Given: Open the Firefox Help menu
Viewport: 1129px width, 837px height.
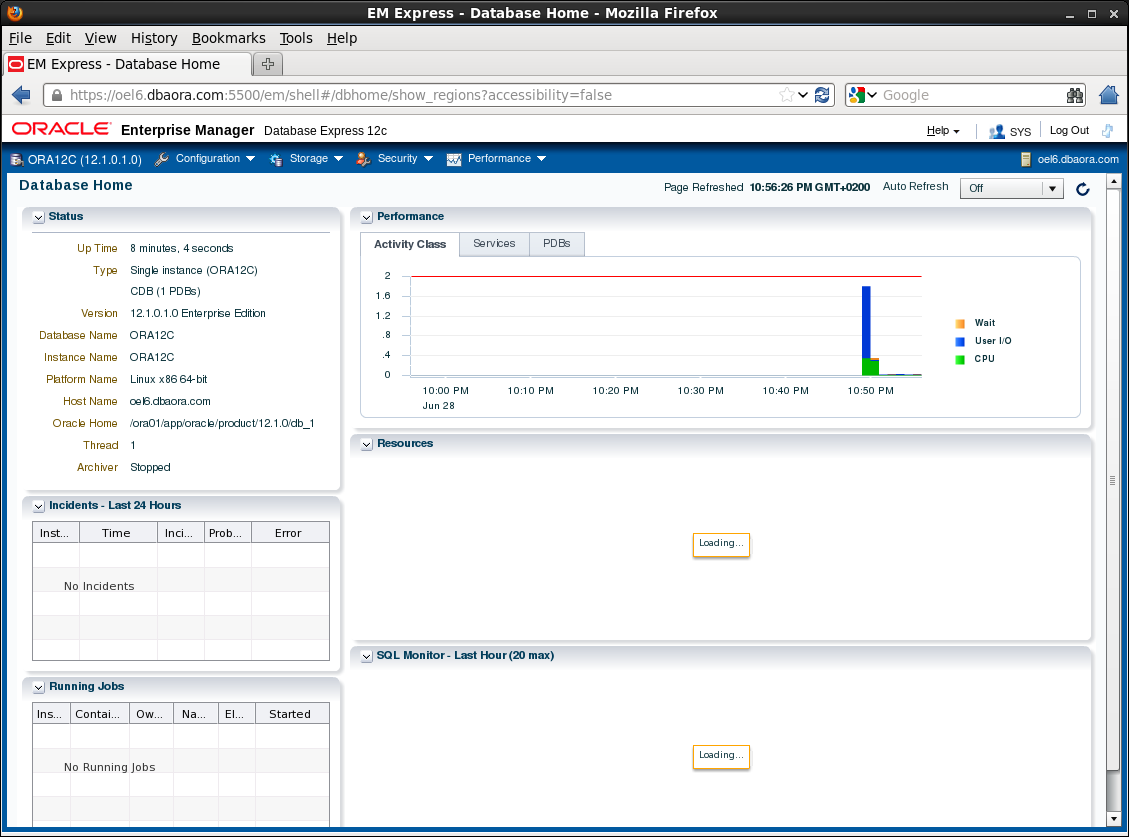Looking at the screenshot, I should click(342, 38).
